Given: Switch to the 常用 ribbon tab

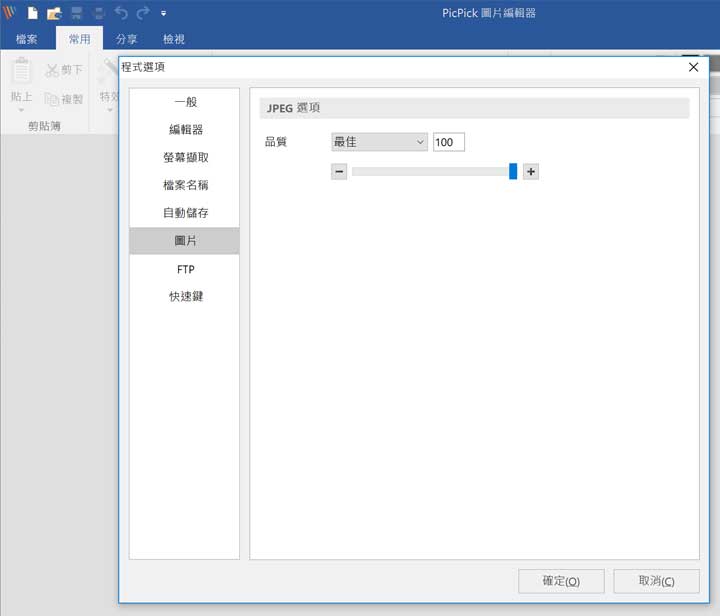Looking at the screenshot, I should 79,39.
